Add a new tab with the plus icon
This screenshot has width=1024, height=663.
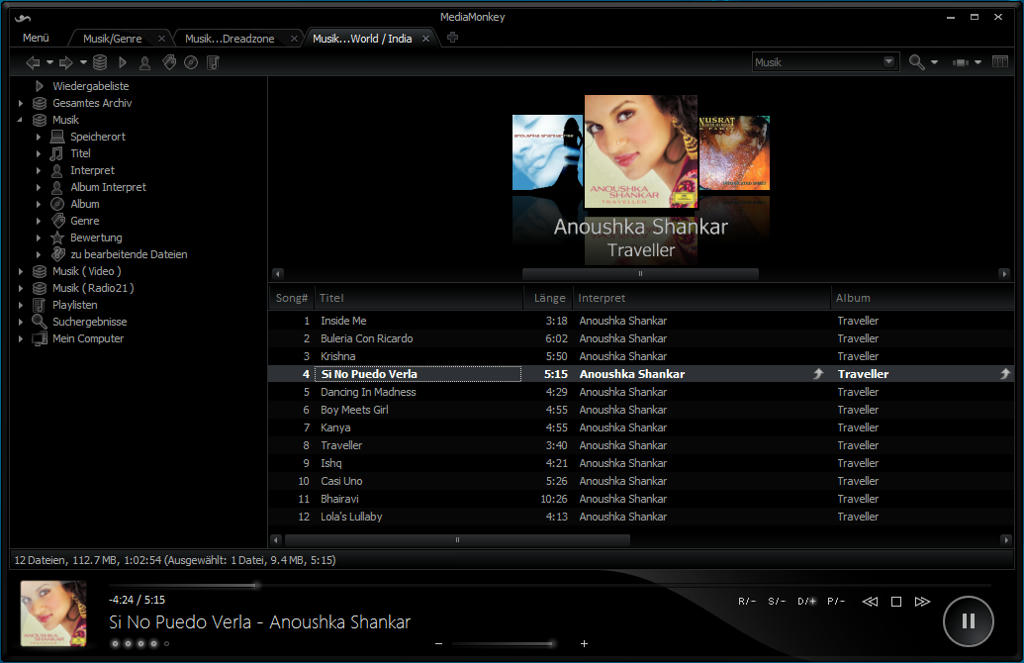click(x=452, y=38)
